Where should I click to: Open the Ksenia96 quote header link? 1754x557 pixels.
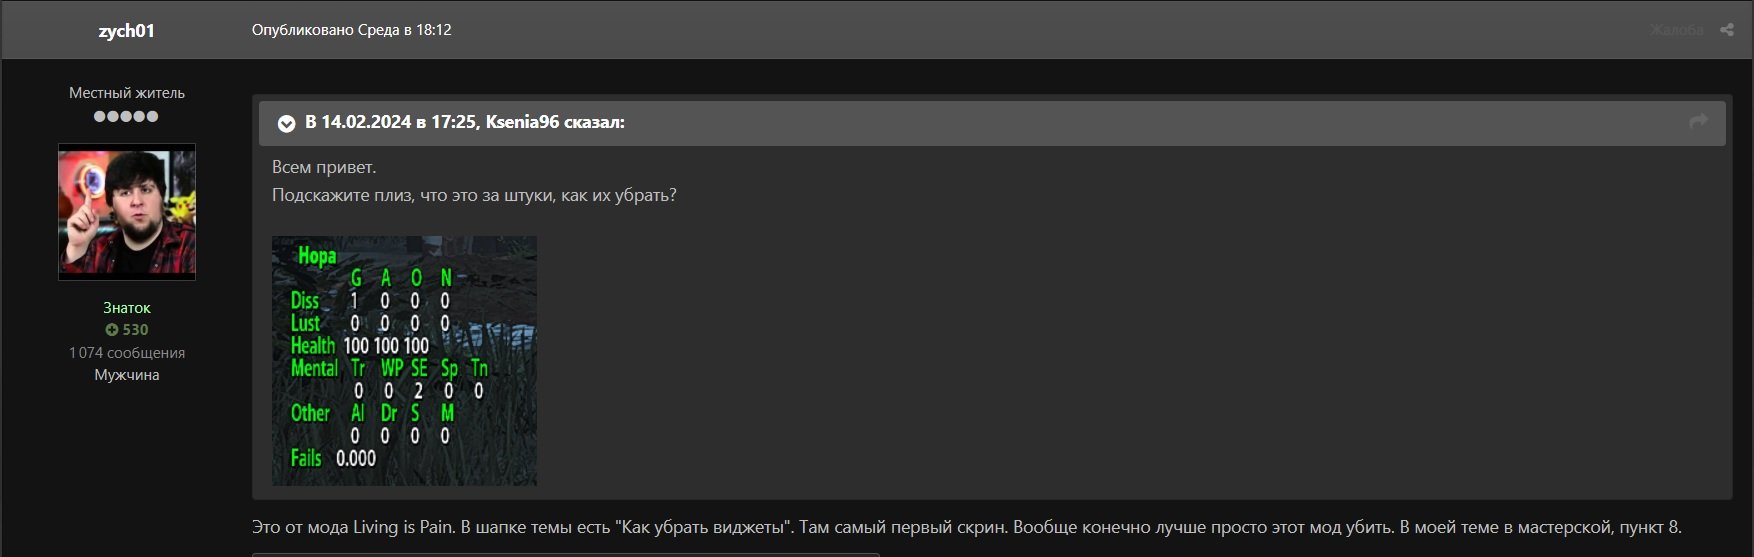coord(465,122)
